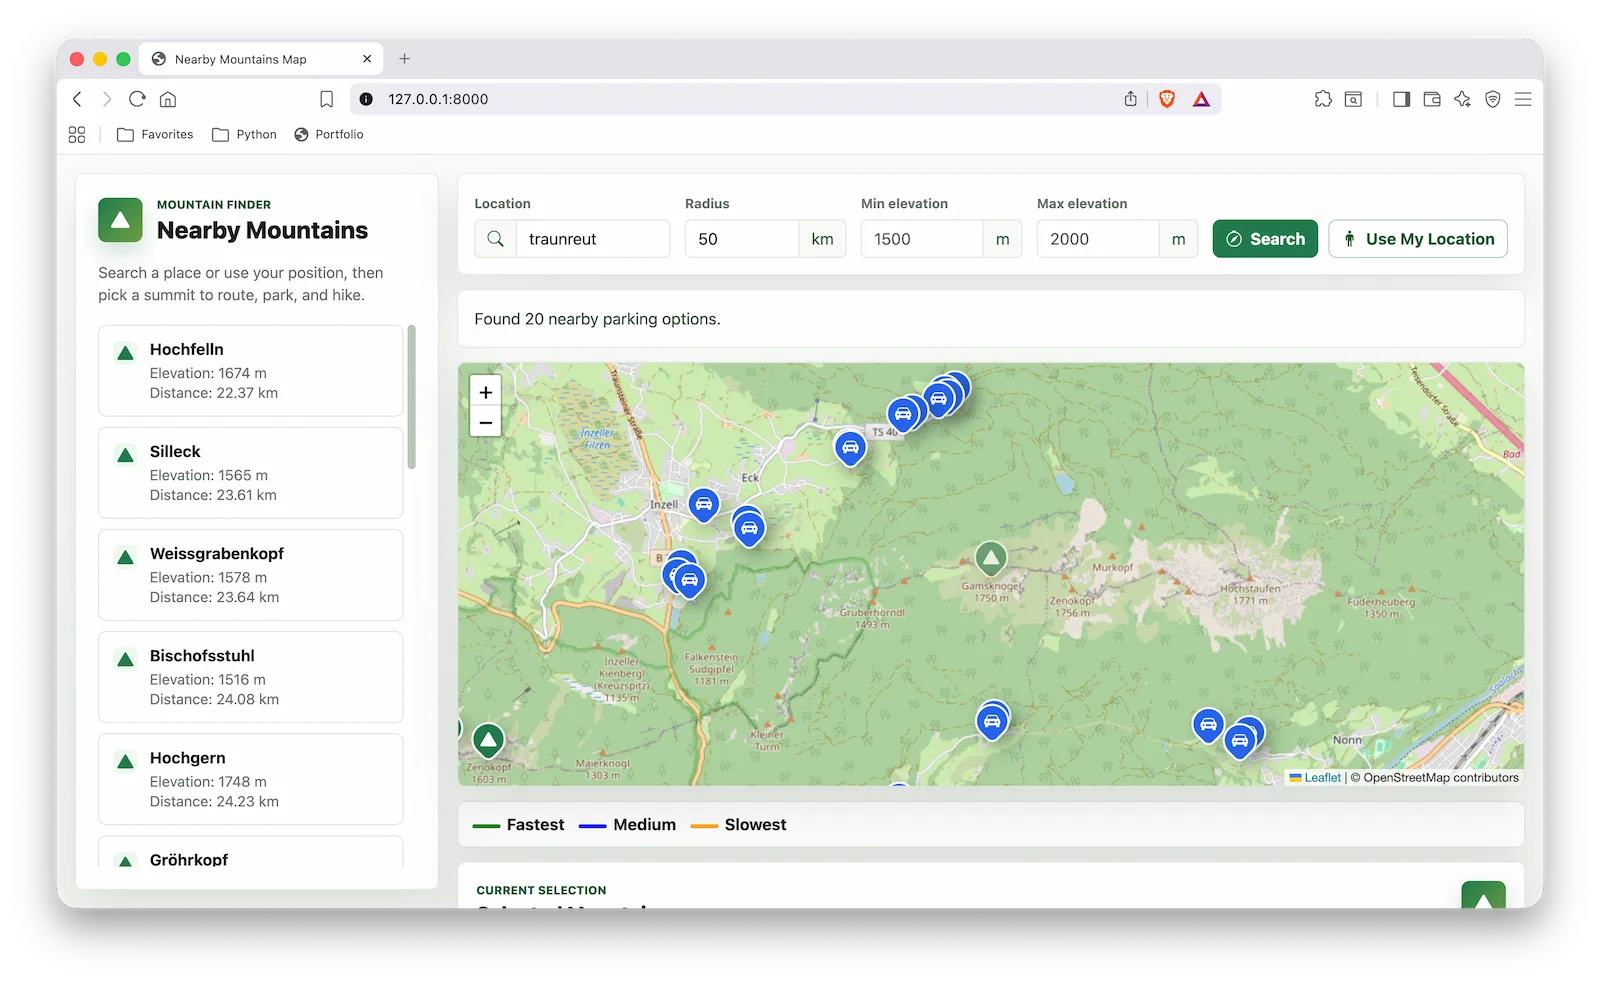Open the Leo AI sparkle icon
Viewport: 1600px width, 983px height.
coord(1462,99)
